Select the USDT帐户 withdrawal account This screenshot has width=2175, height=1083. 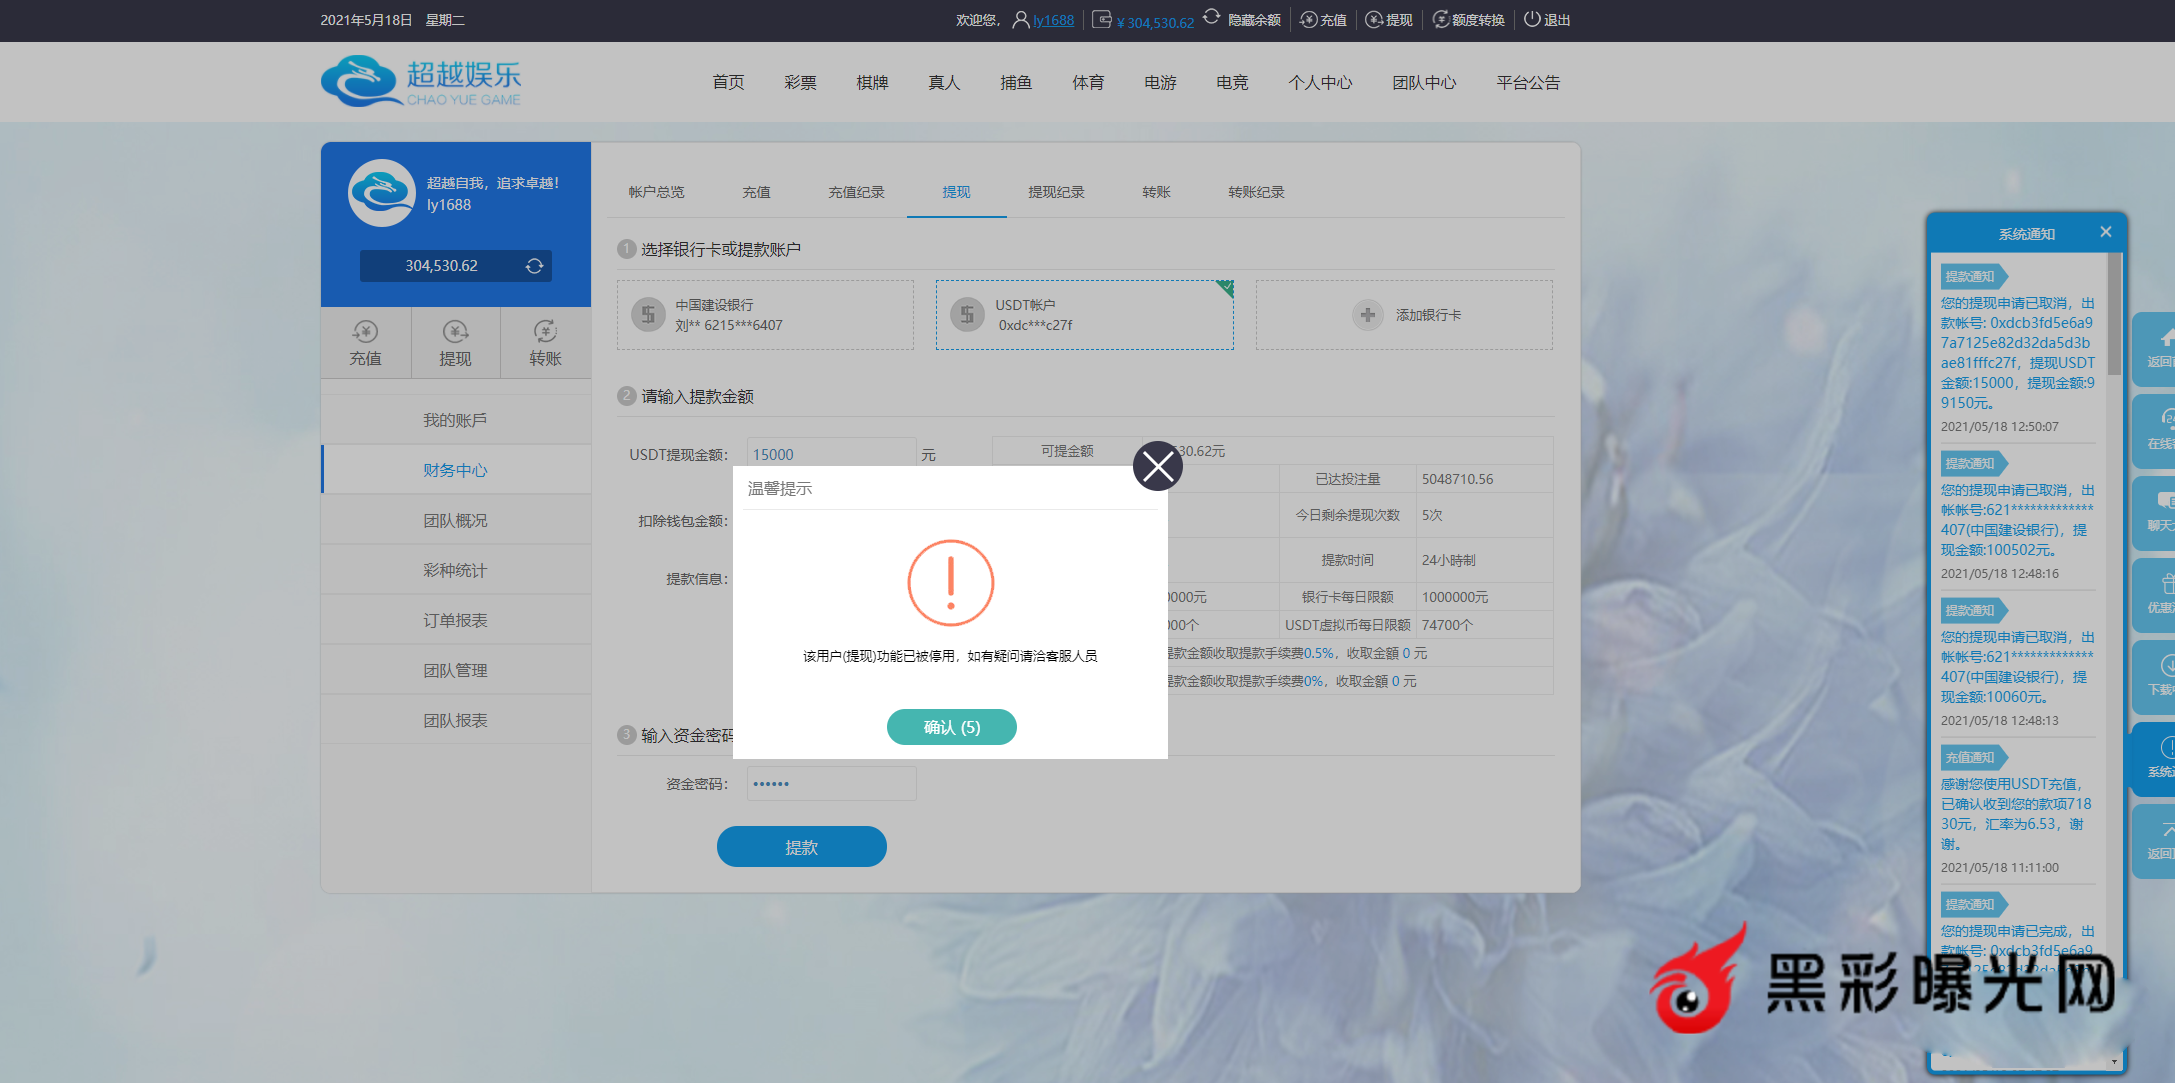point(1084,315)
